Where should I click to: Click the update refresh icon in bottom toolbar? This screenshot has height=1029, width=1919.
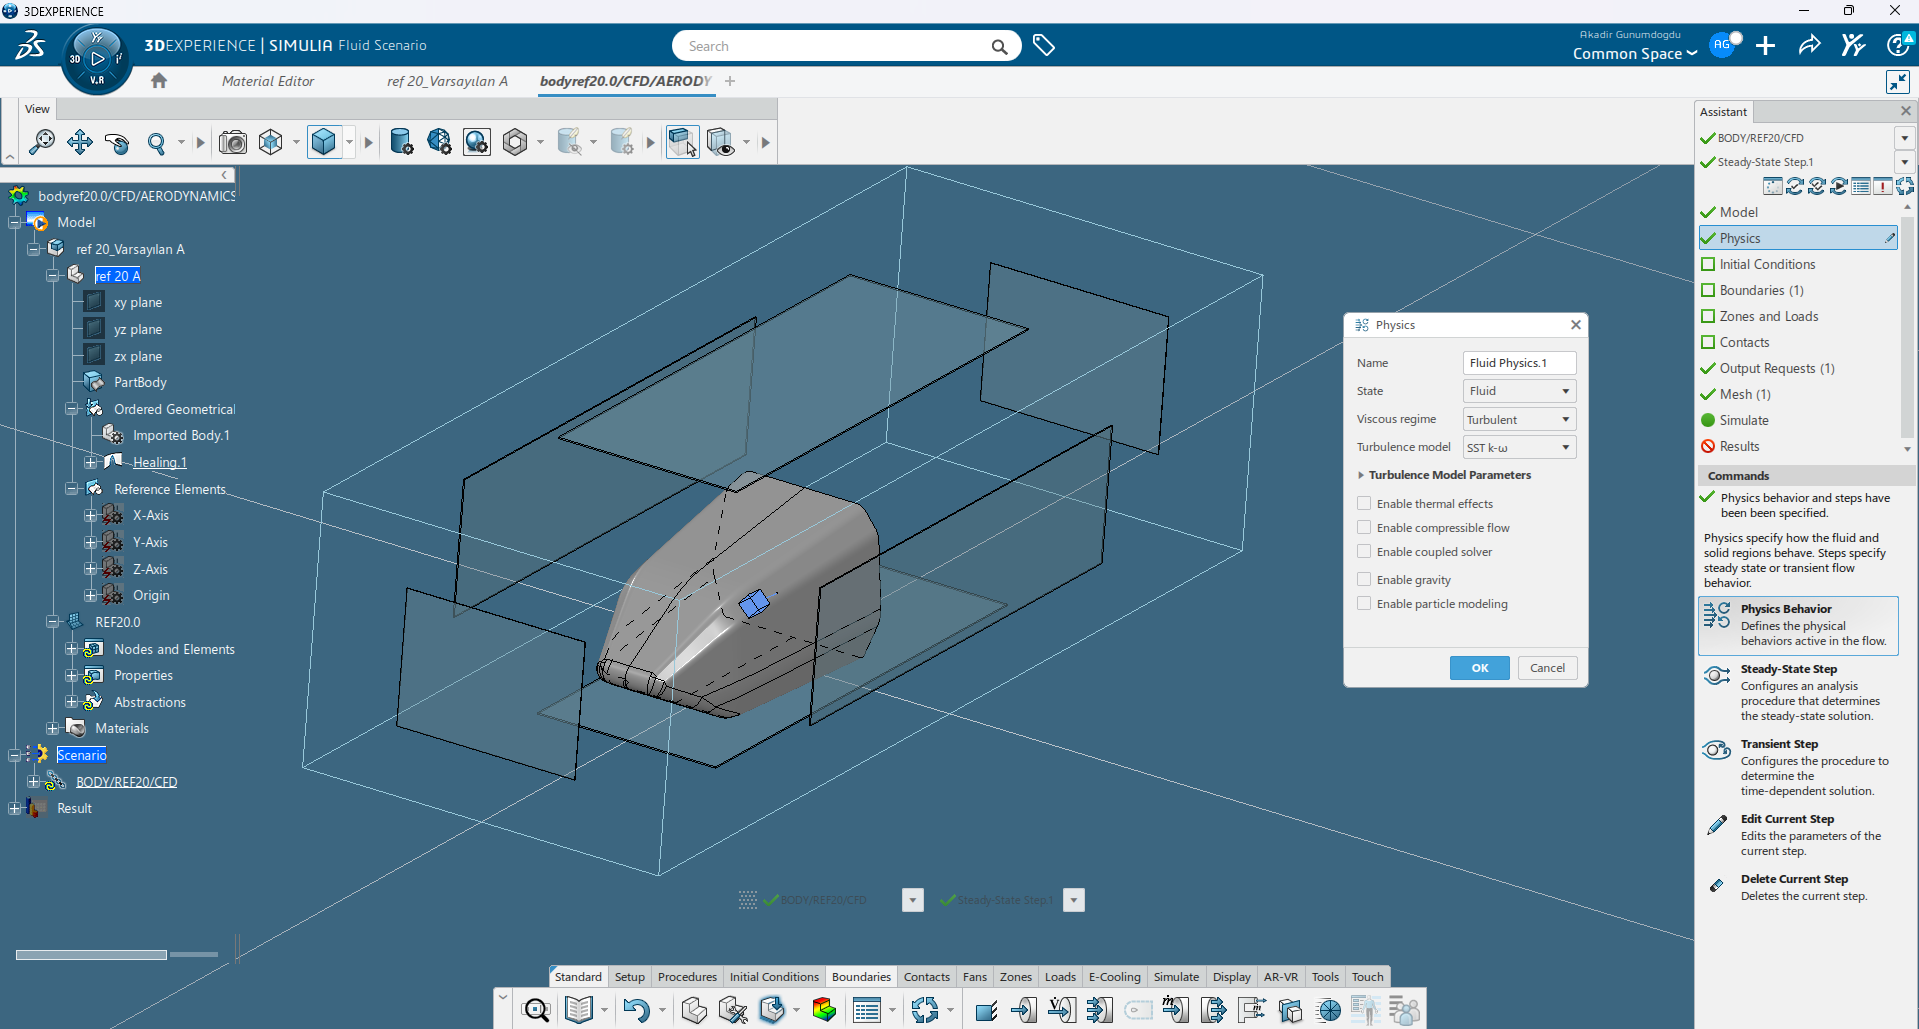coord(925,1010)
